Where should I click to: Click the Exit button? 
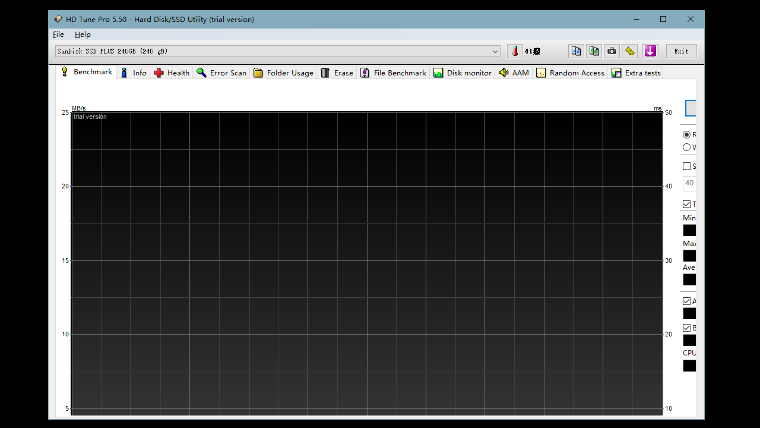coord(681,51)
